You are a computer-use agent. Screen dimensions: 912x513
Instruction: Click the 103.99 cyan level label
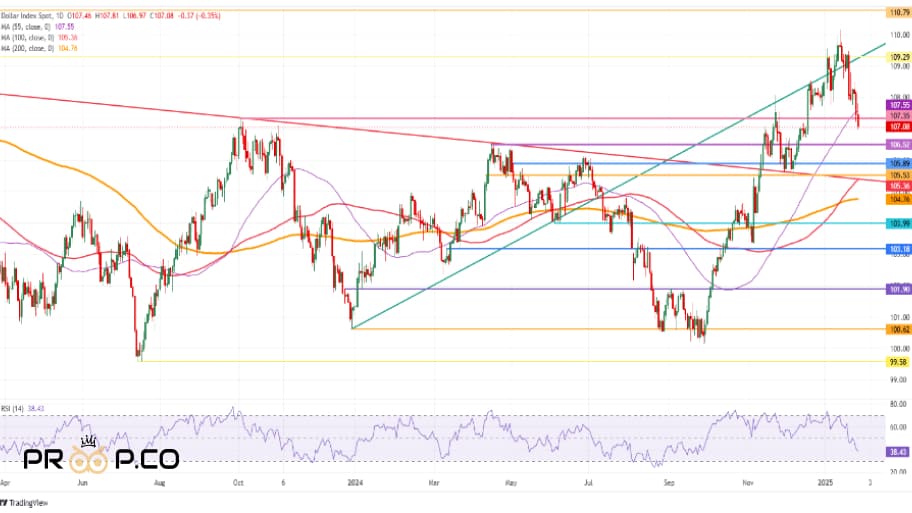(899, 223)
